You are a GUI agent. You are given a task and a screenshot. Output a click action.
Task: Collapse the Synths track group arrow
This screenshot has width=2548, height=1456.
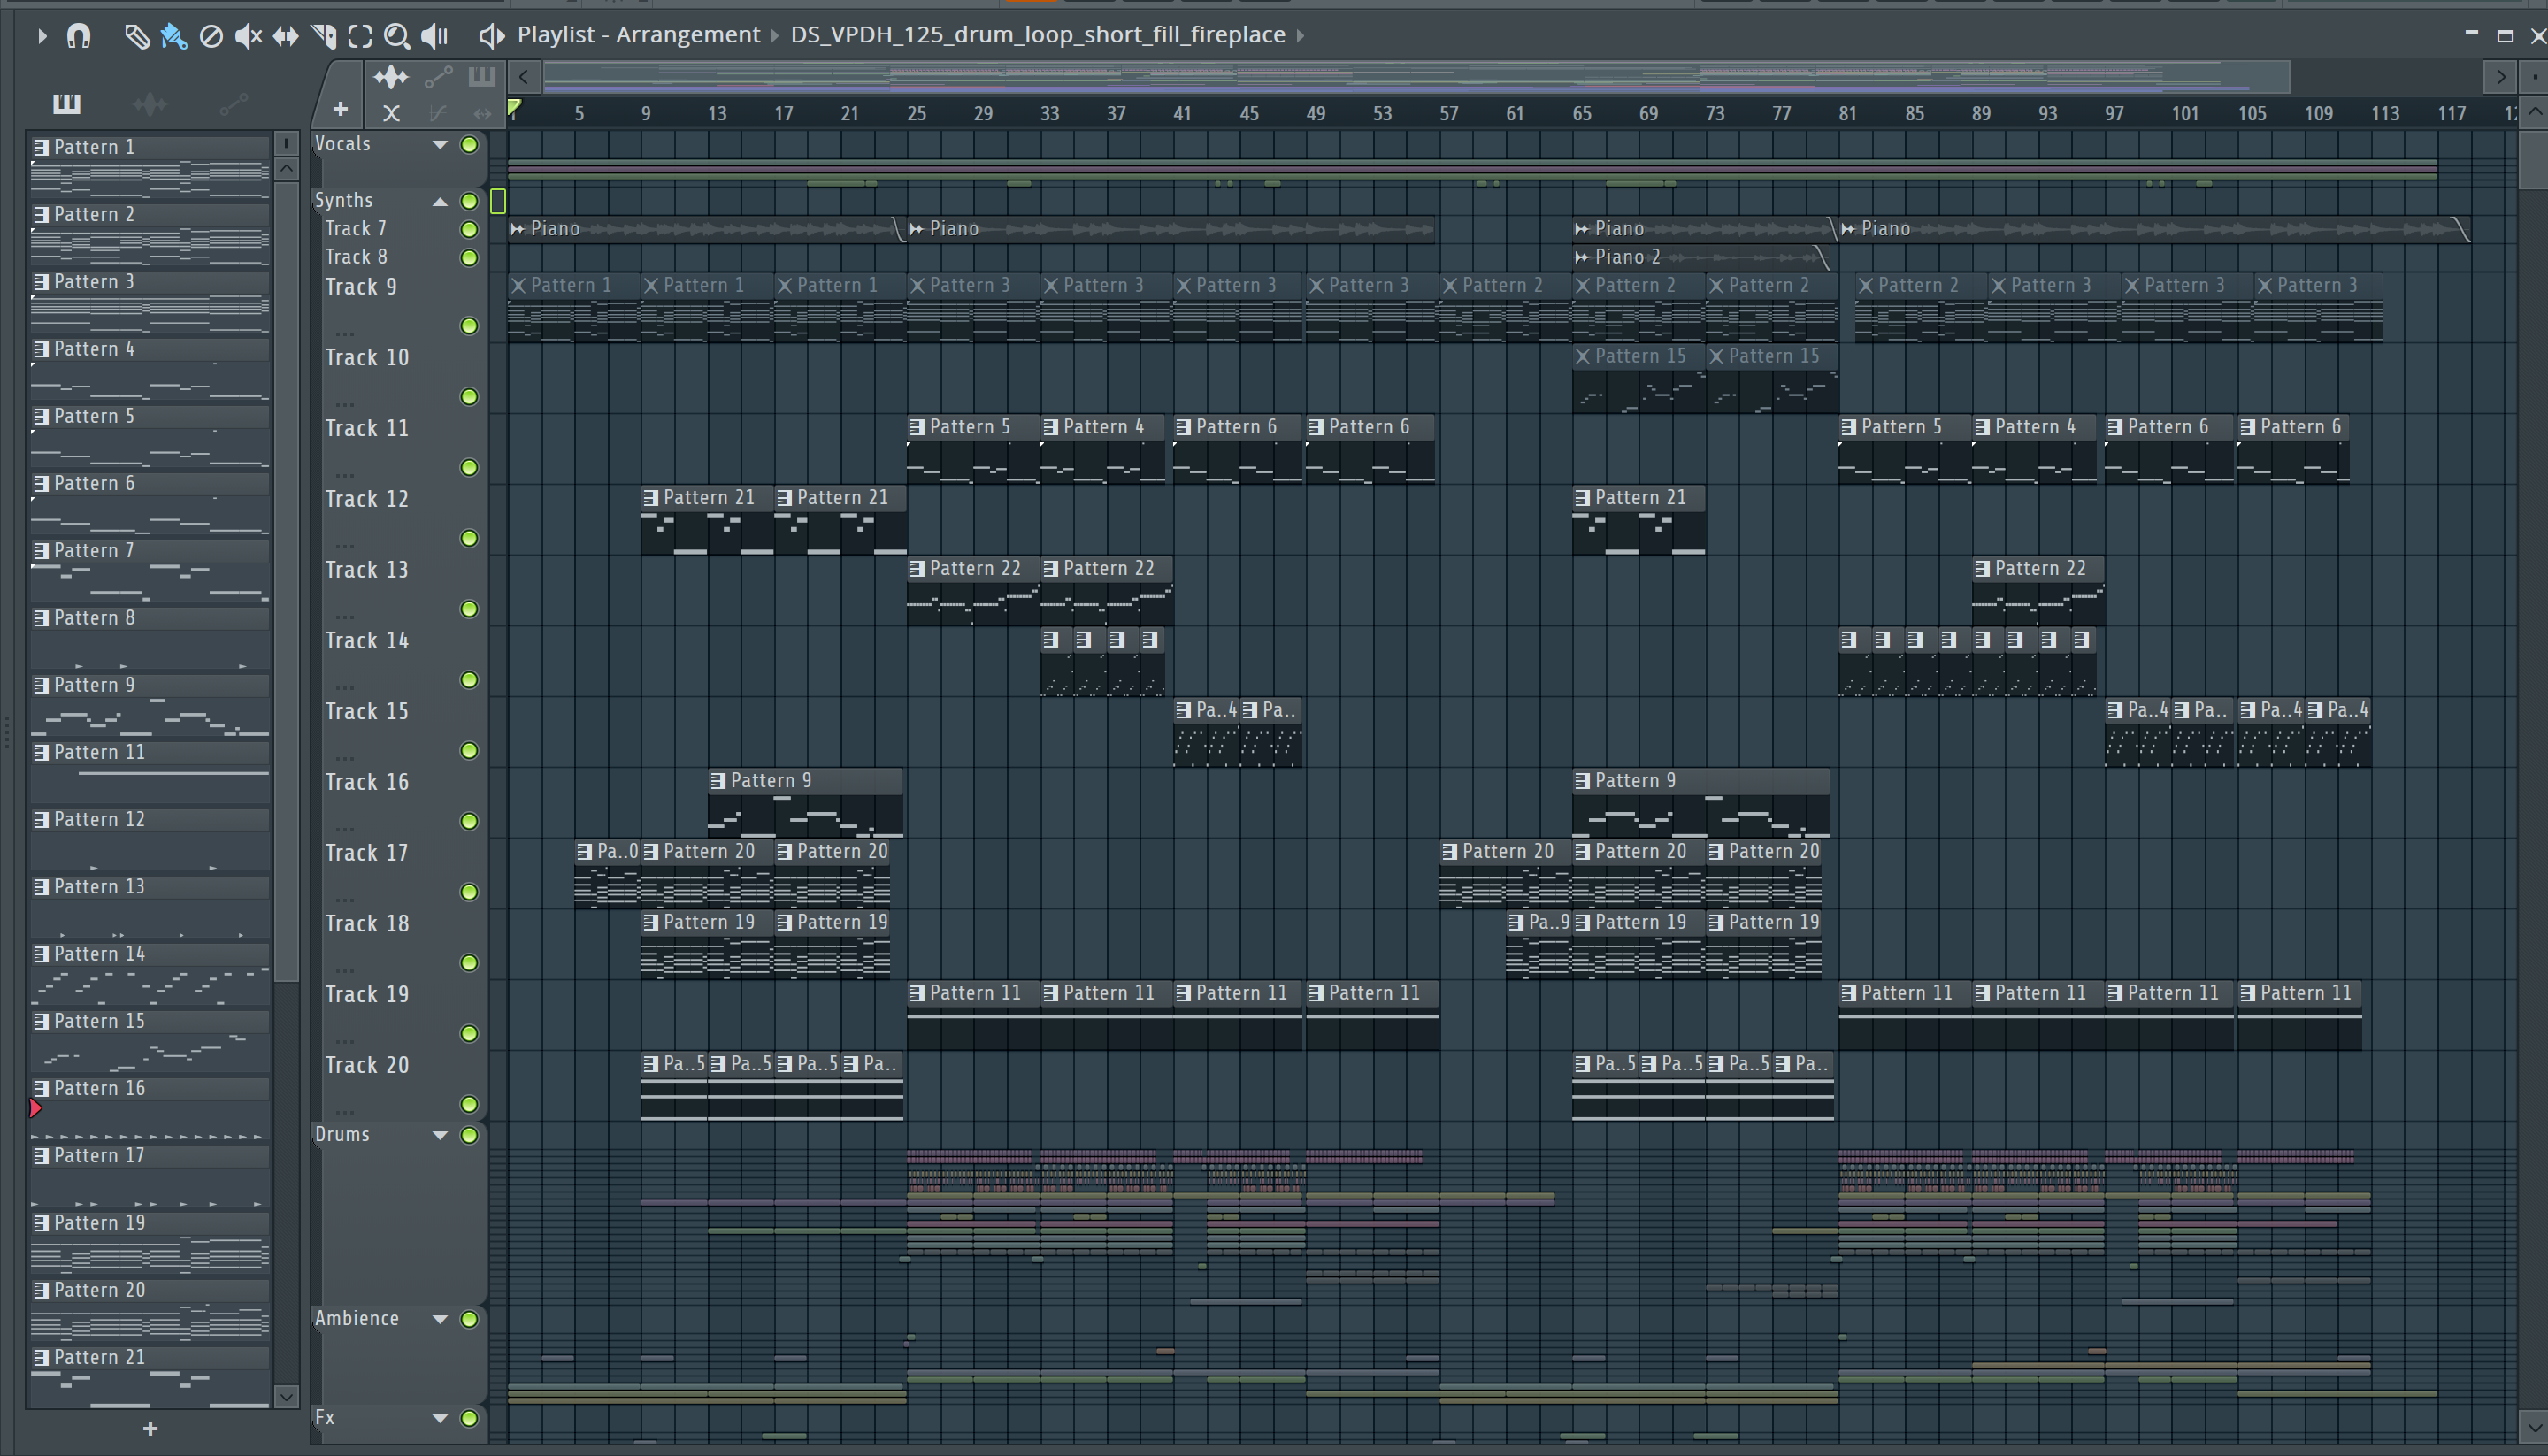point(440,201)
